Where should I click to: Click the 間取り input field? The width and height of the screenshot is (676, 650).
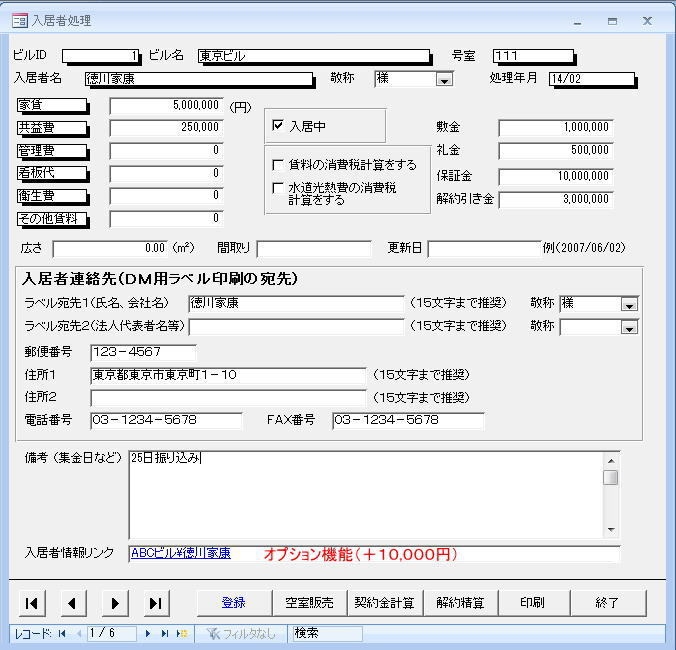pyautogui.click(x=314, y=249)
